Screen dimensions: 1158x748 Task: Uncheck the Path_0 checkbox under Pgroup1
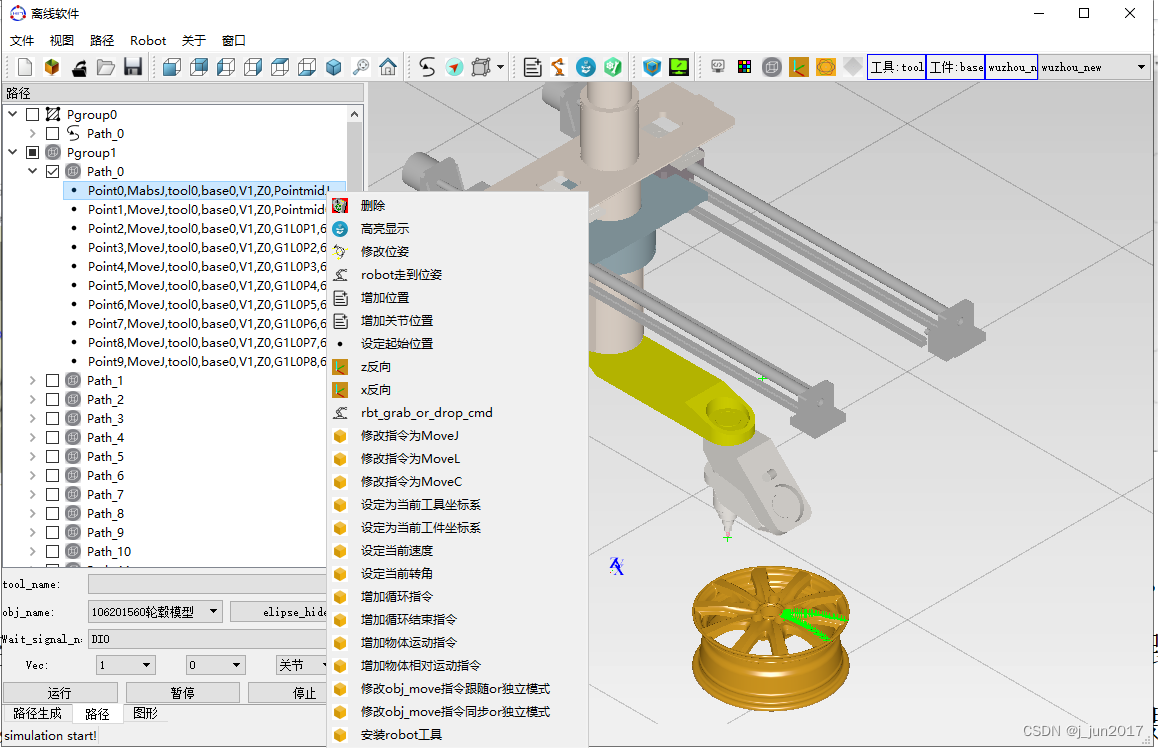(x=53, y=172)
